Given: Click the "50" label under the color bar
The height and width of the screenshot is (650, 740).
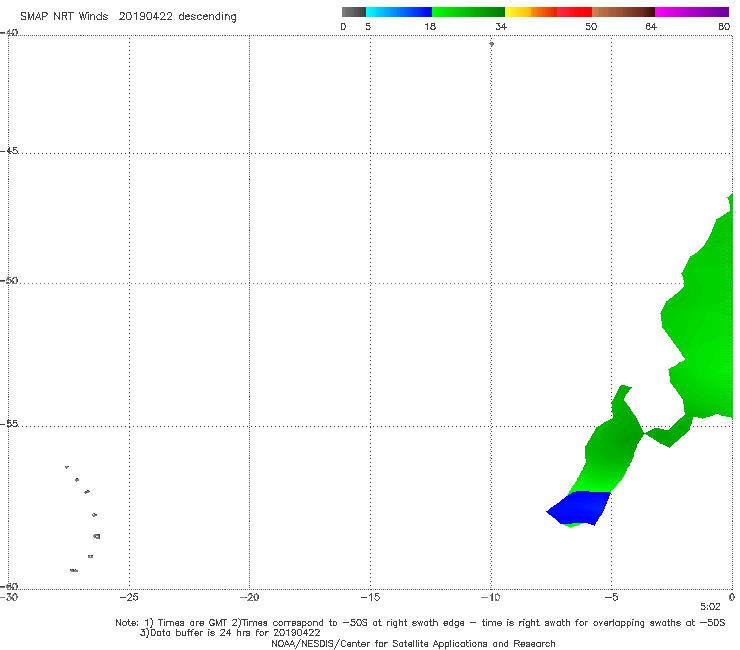Looking at the screenshot, I should coord(591,26).
